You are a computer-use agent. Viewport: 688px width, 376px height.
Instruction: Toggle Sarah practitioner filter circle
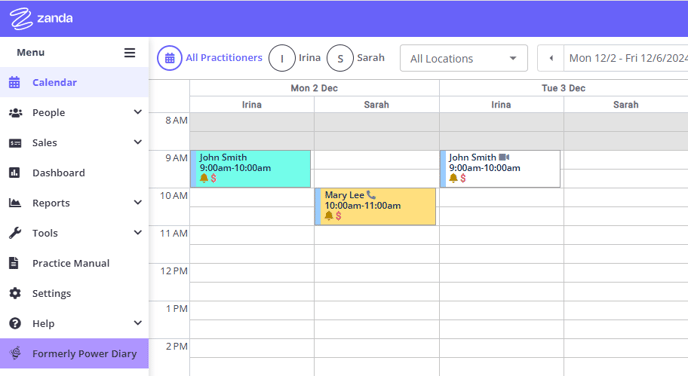click(x=340, y=58)
